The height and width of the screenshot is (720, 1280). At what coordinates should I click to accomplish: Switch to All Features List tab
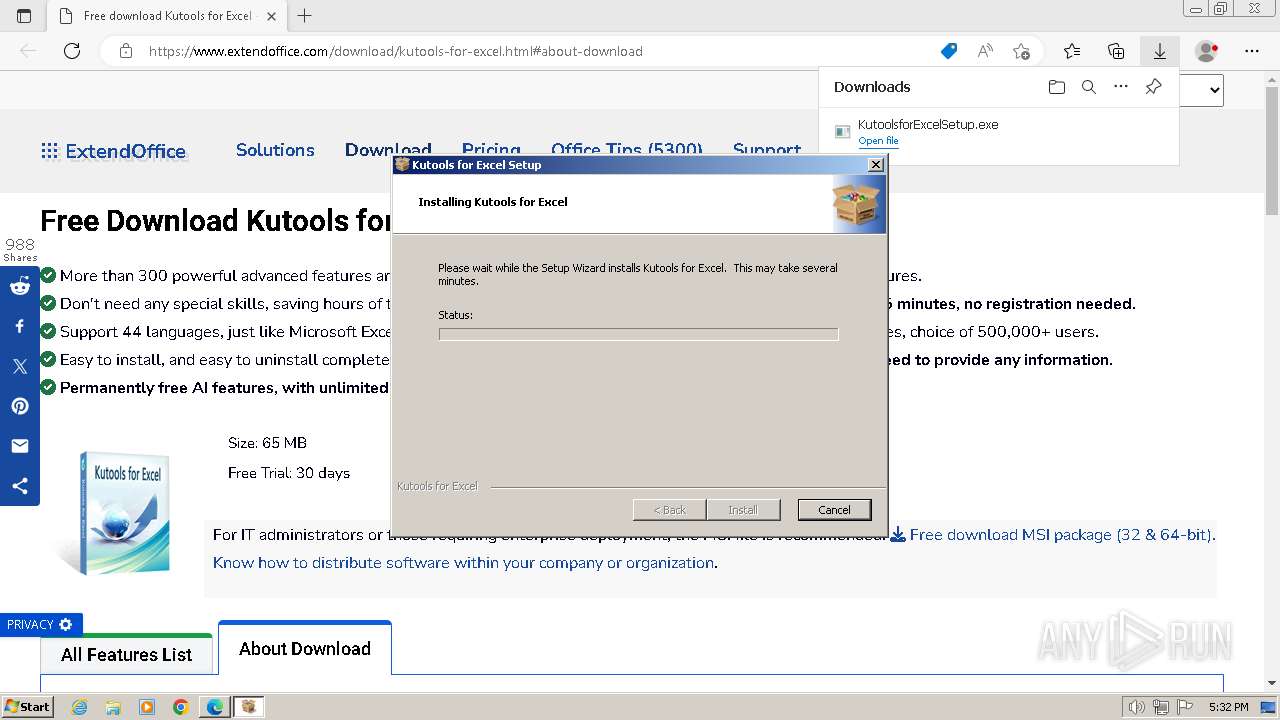(x=126, y=655)
